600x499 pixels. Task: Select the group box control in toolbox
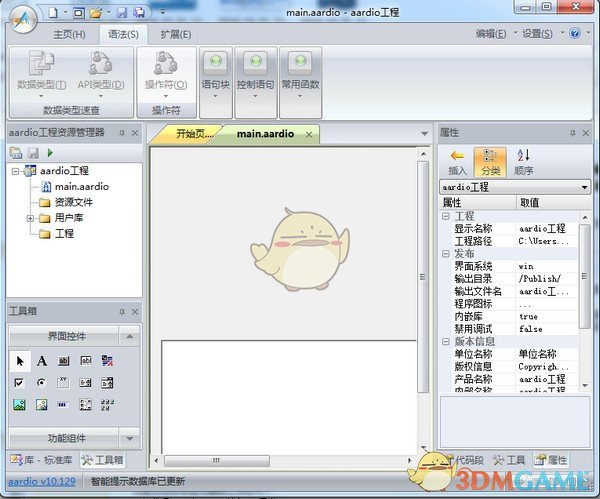[x=64, y=383]
